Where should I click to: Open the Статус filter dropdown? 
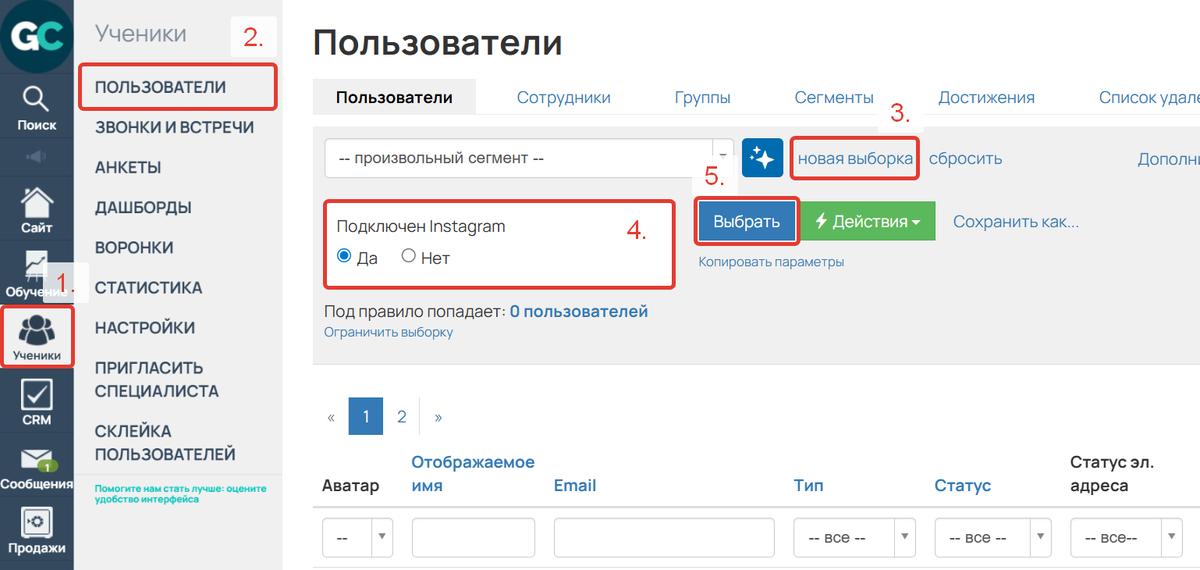(995, 537)
